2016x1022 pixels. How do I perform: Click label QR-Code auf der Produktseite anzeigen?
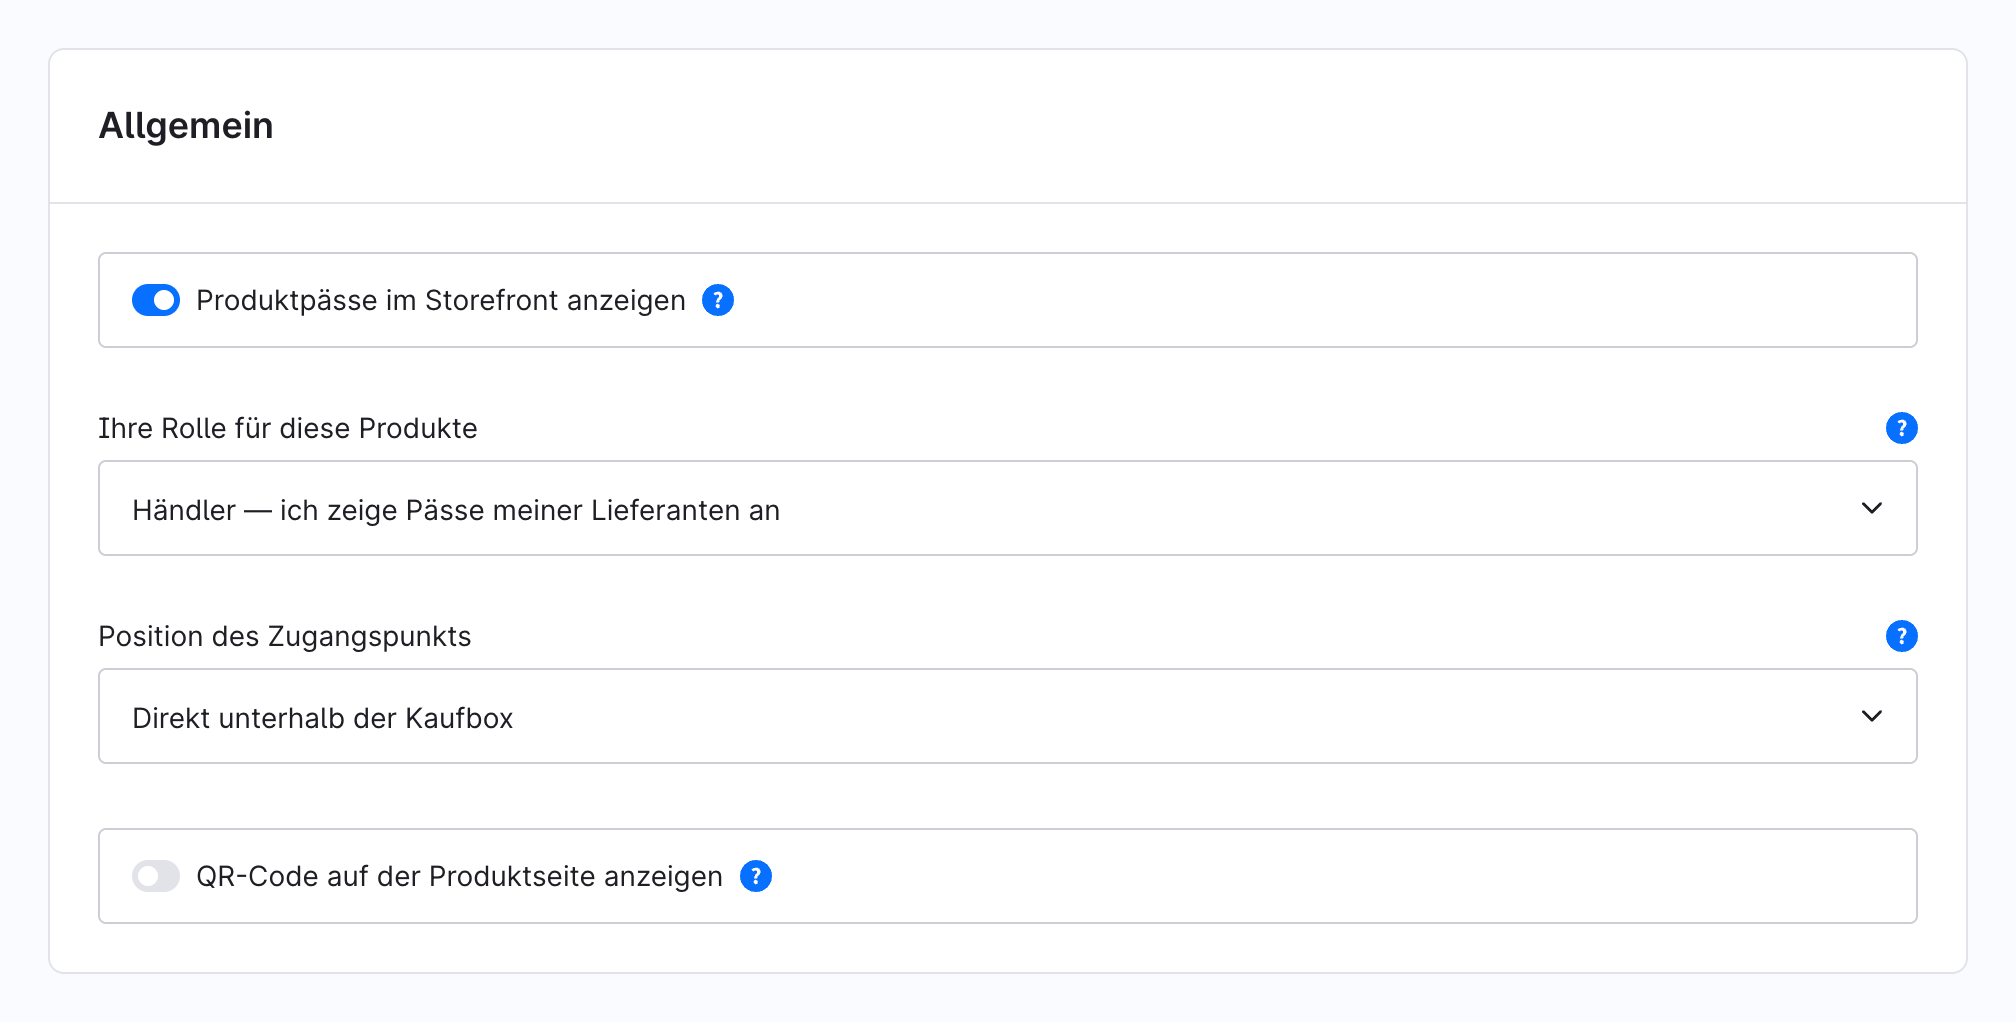459,876
